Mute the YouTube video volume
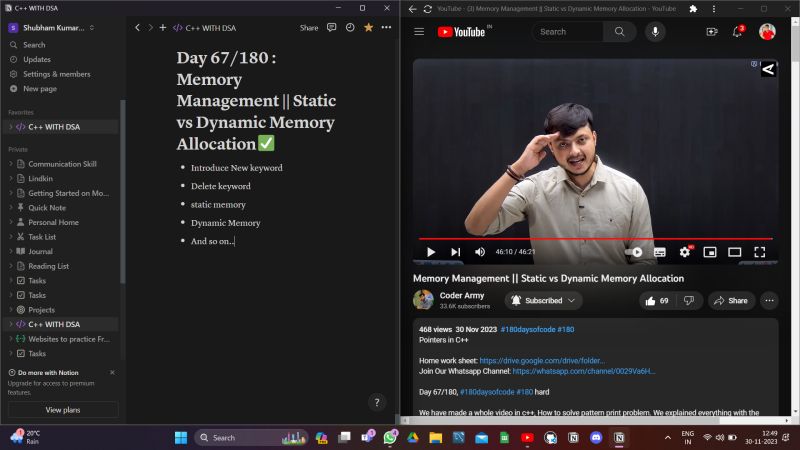The width and height of the screenshot is (800, 450). tap(480, 252)
